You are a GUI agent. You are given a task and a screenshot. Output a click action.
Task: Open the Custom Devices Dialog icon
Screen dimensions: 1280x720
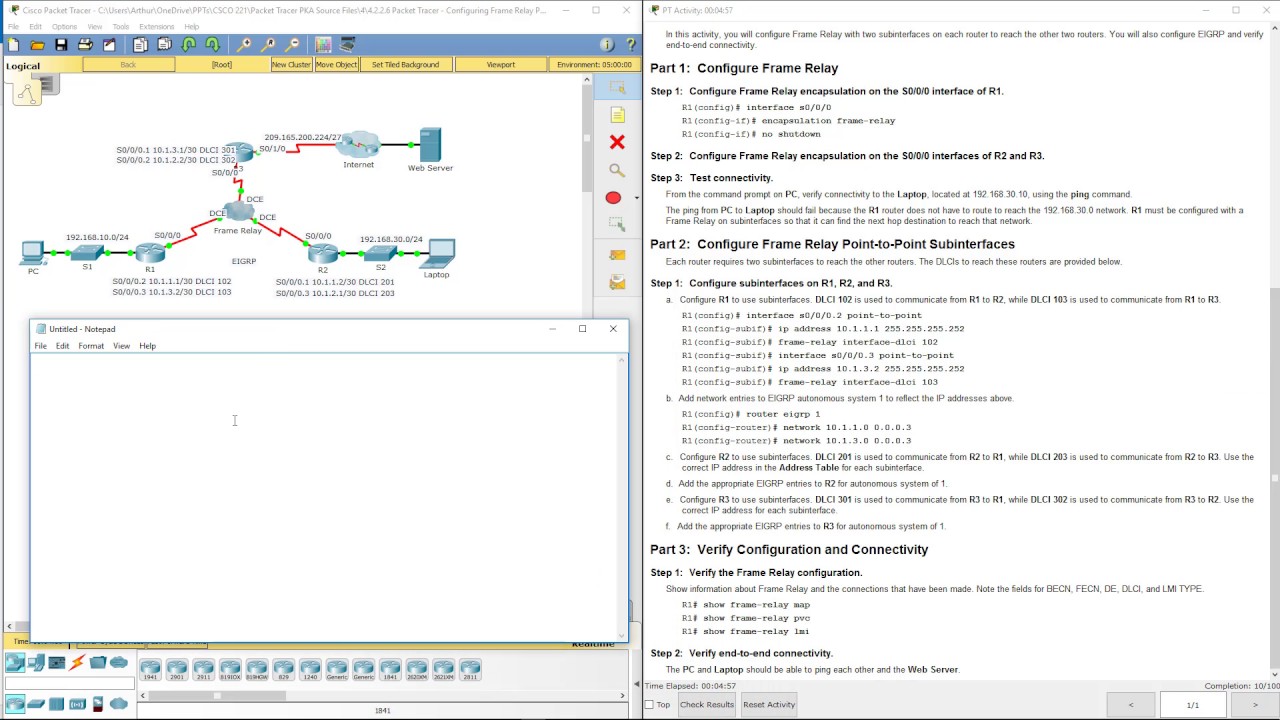347,45
